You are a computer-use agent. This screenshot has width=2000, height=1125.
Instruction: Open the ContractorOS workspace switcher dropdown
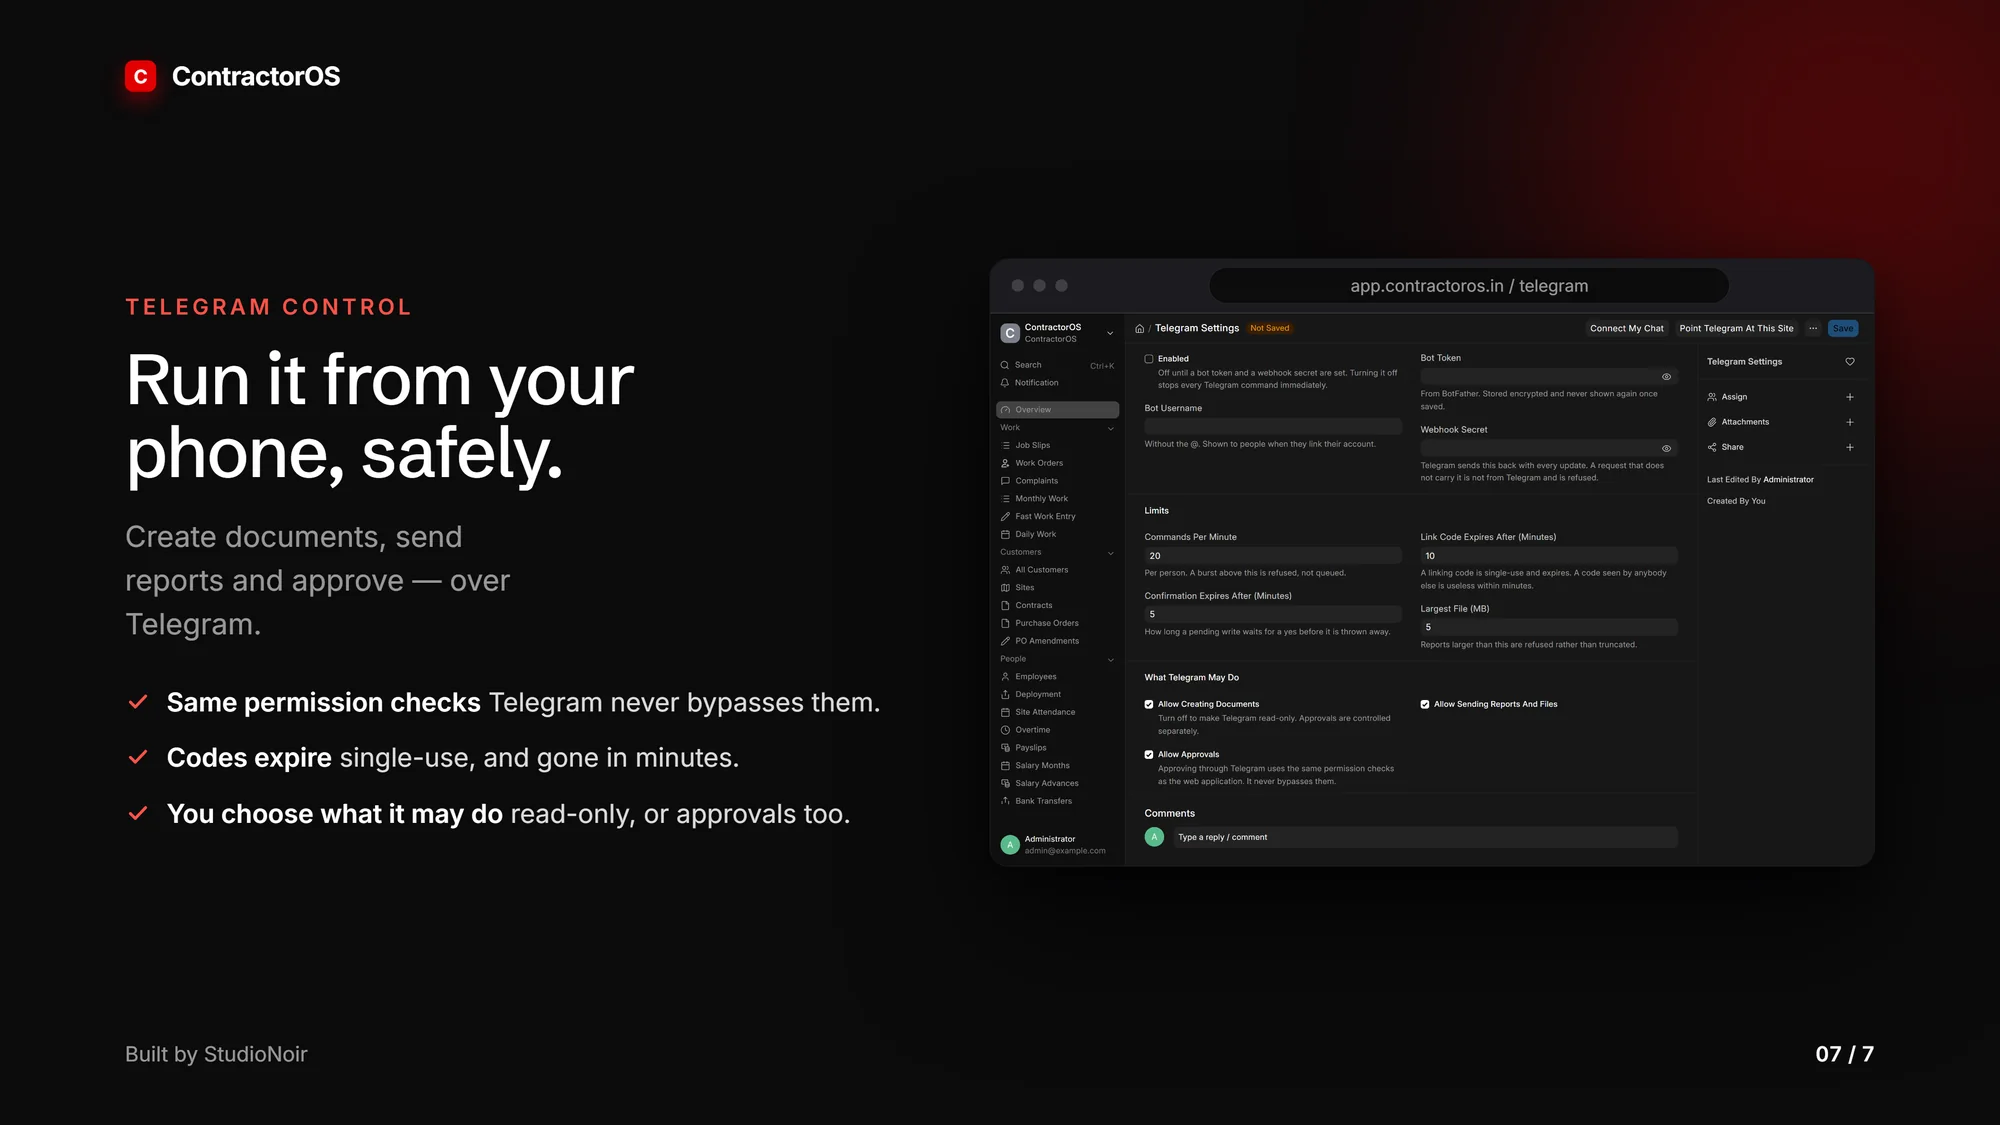click(1110, 333)
